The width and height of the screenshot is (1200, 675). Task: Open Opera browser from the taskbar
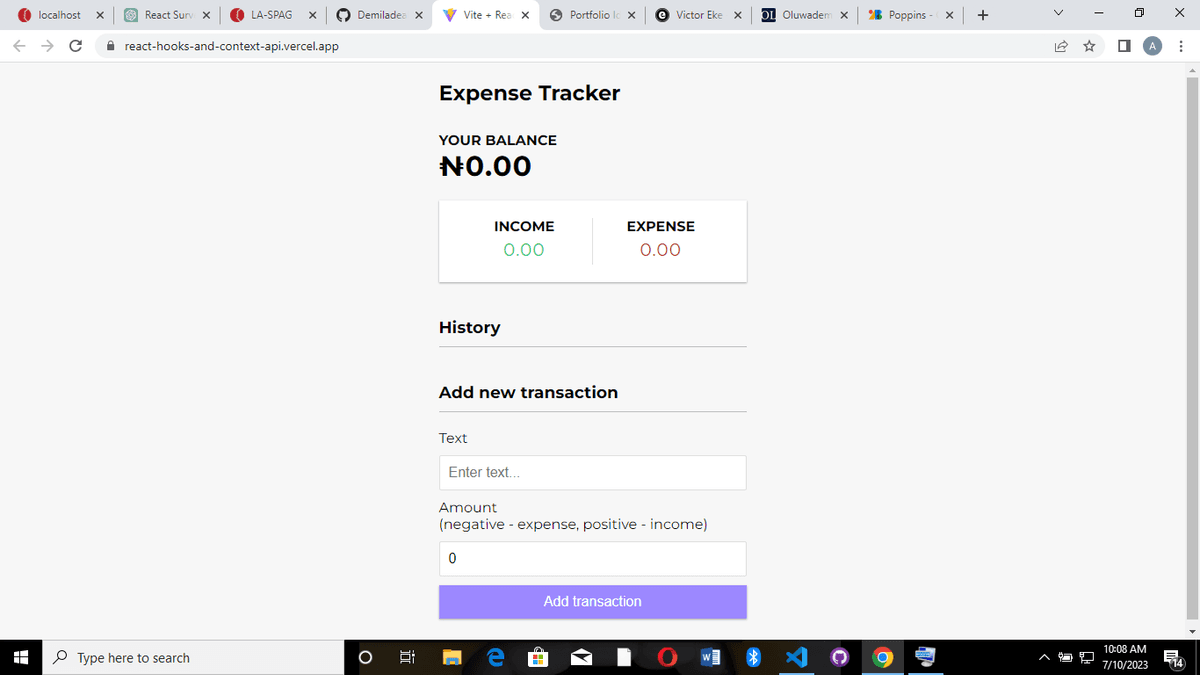coord(668,657)
